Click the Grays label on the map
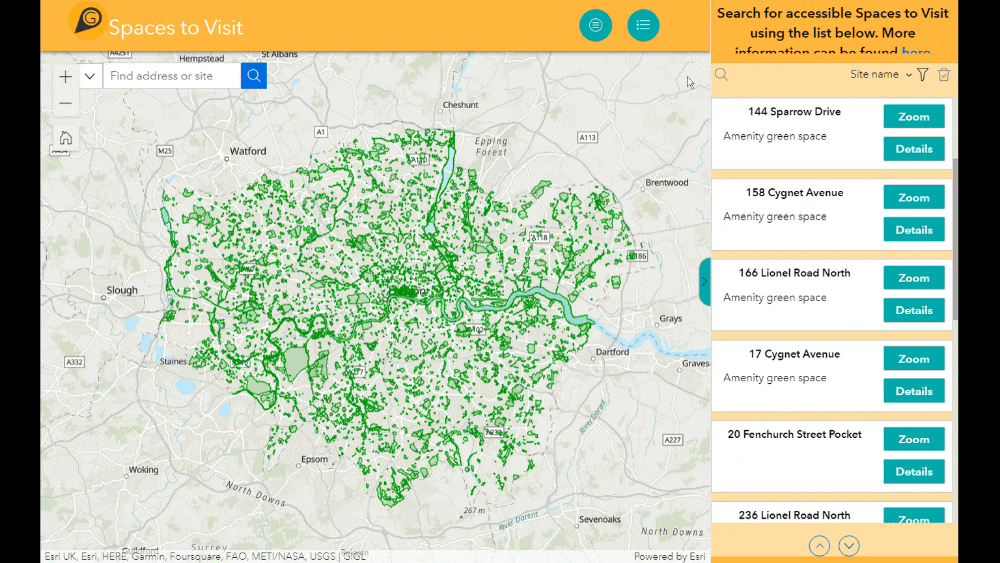The width and height of the screenshot is (1000, 563). click(671, 318)
